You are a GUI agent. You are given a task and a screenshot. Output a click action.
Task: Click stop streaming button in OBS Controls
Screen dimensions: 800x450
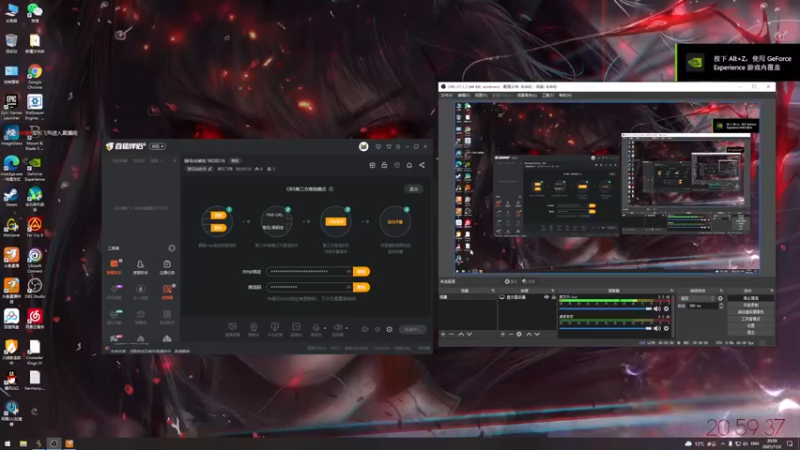(750, 298)
